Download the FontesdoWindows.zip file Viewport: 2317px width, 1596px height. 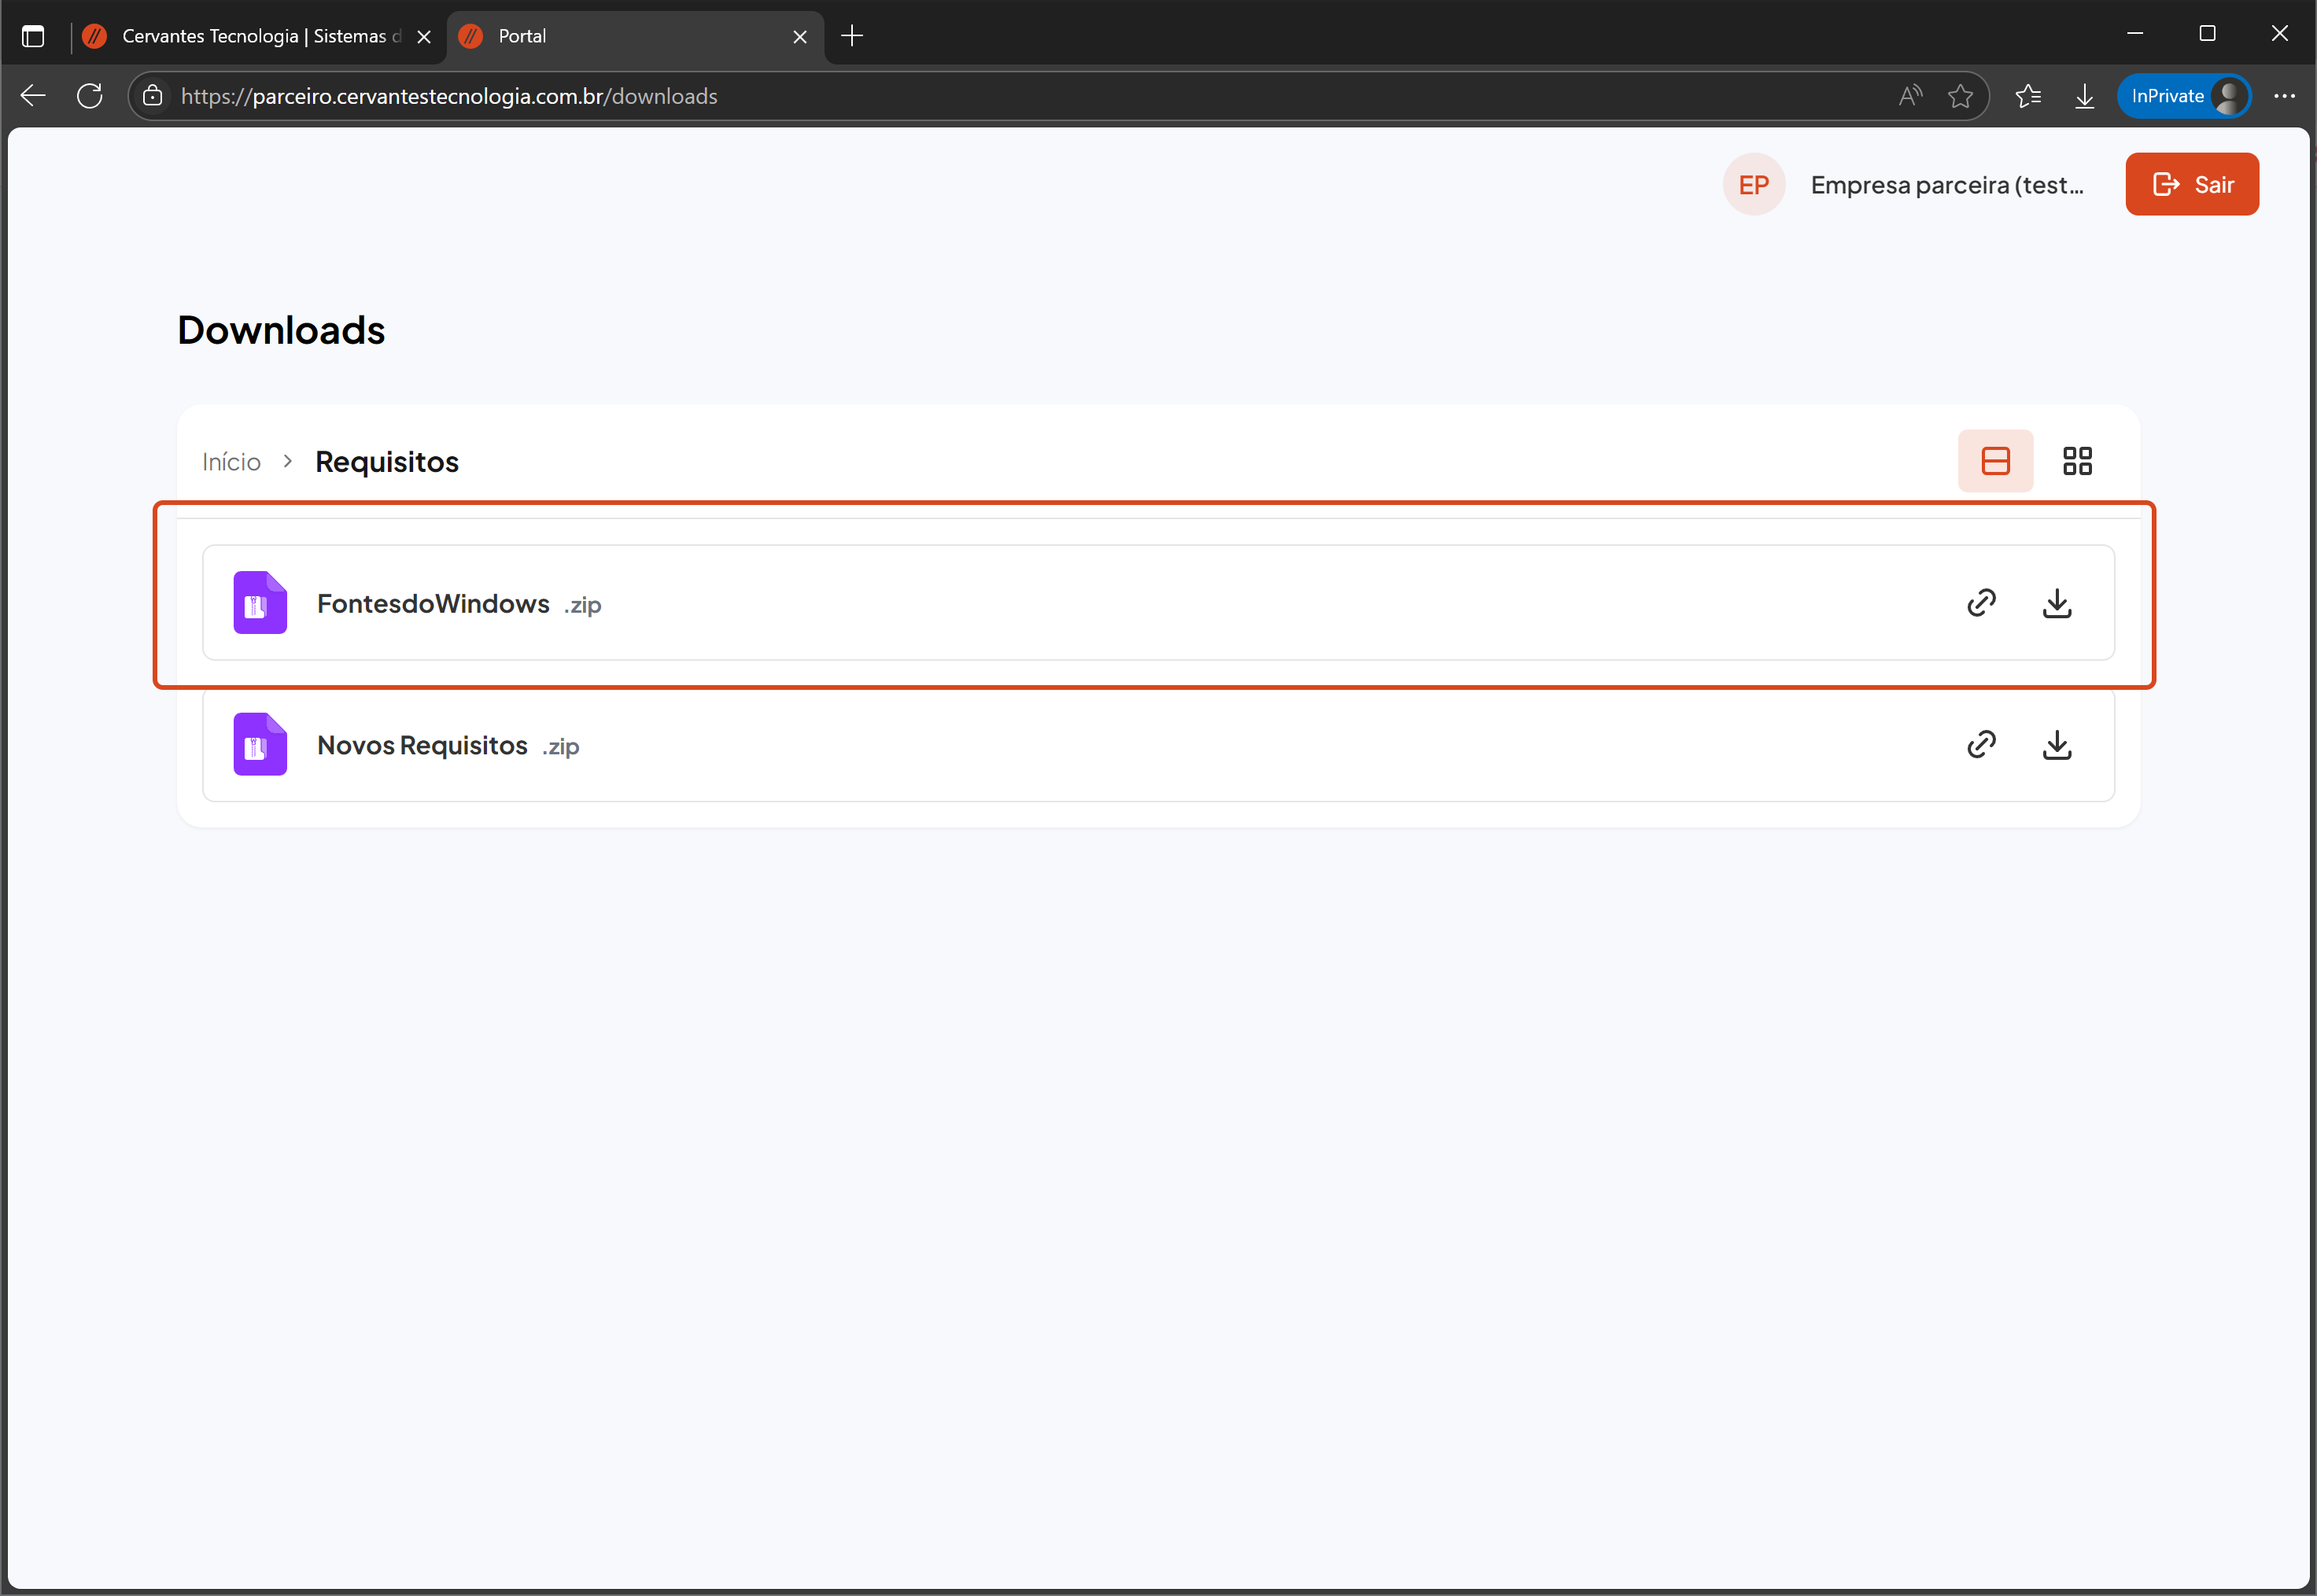(x=2056, y=603)
